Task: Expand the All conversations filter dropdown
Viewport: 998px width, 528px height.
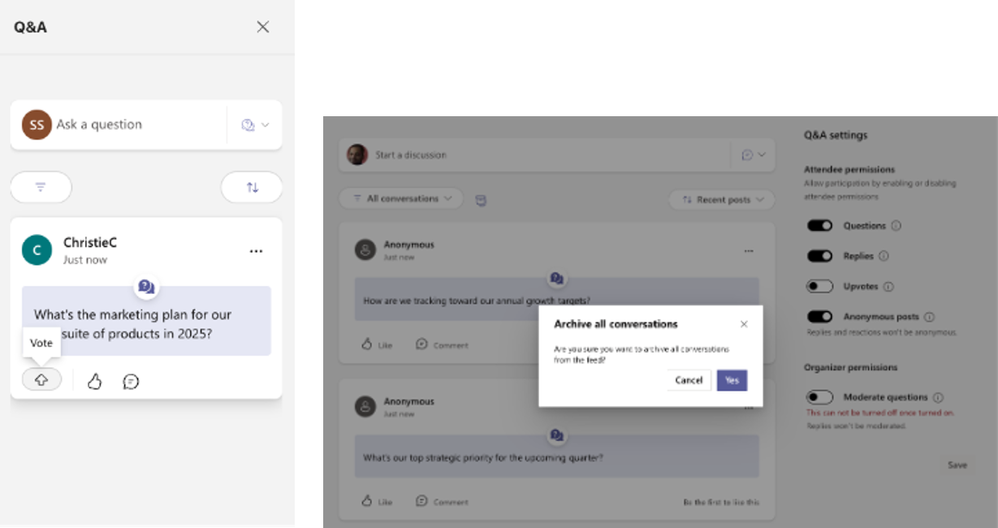Action: pos(401,199)
